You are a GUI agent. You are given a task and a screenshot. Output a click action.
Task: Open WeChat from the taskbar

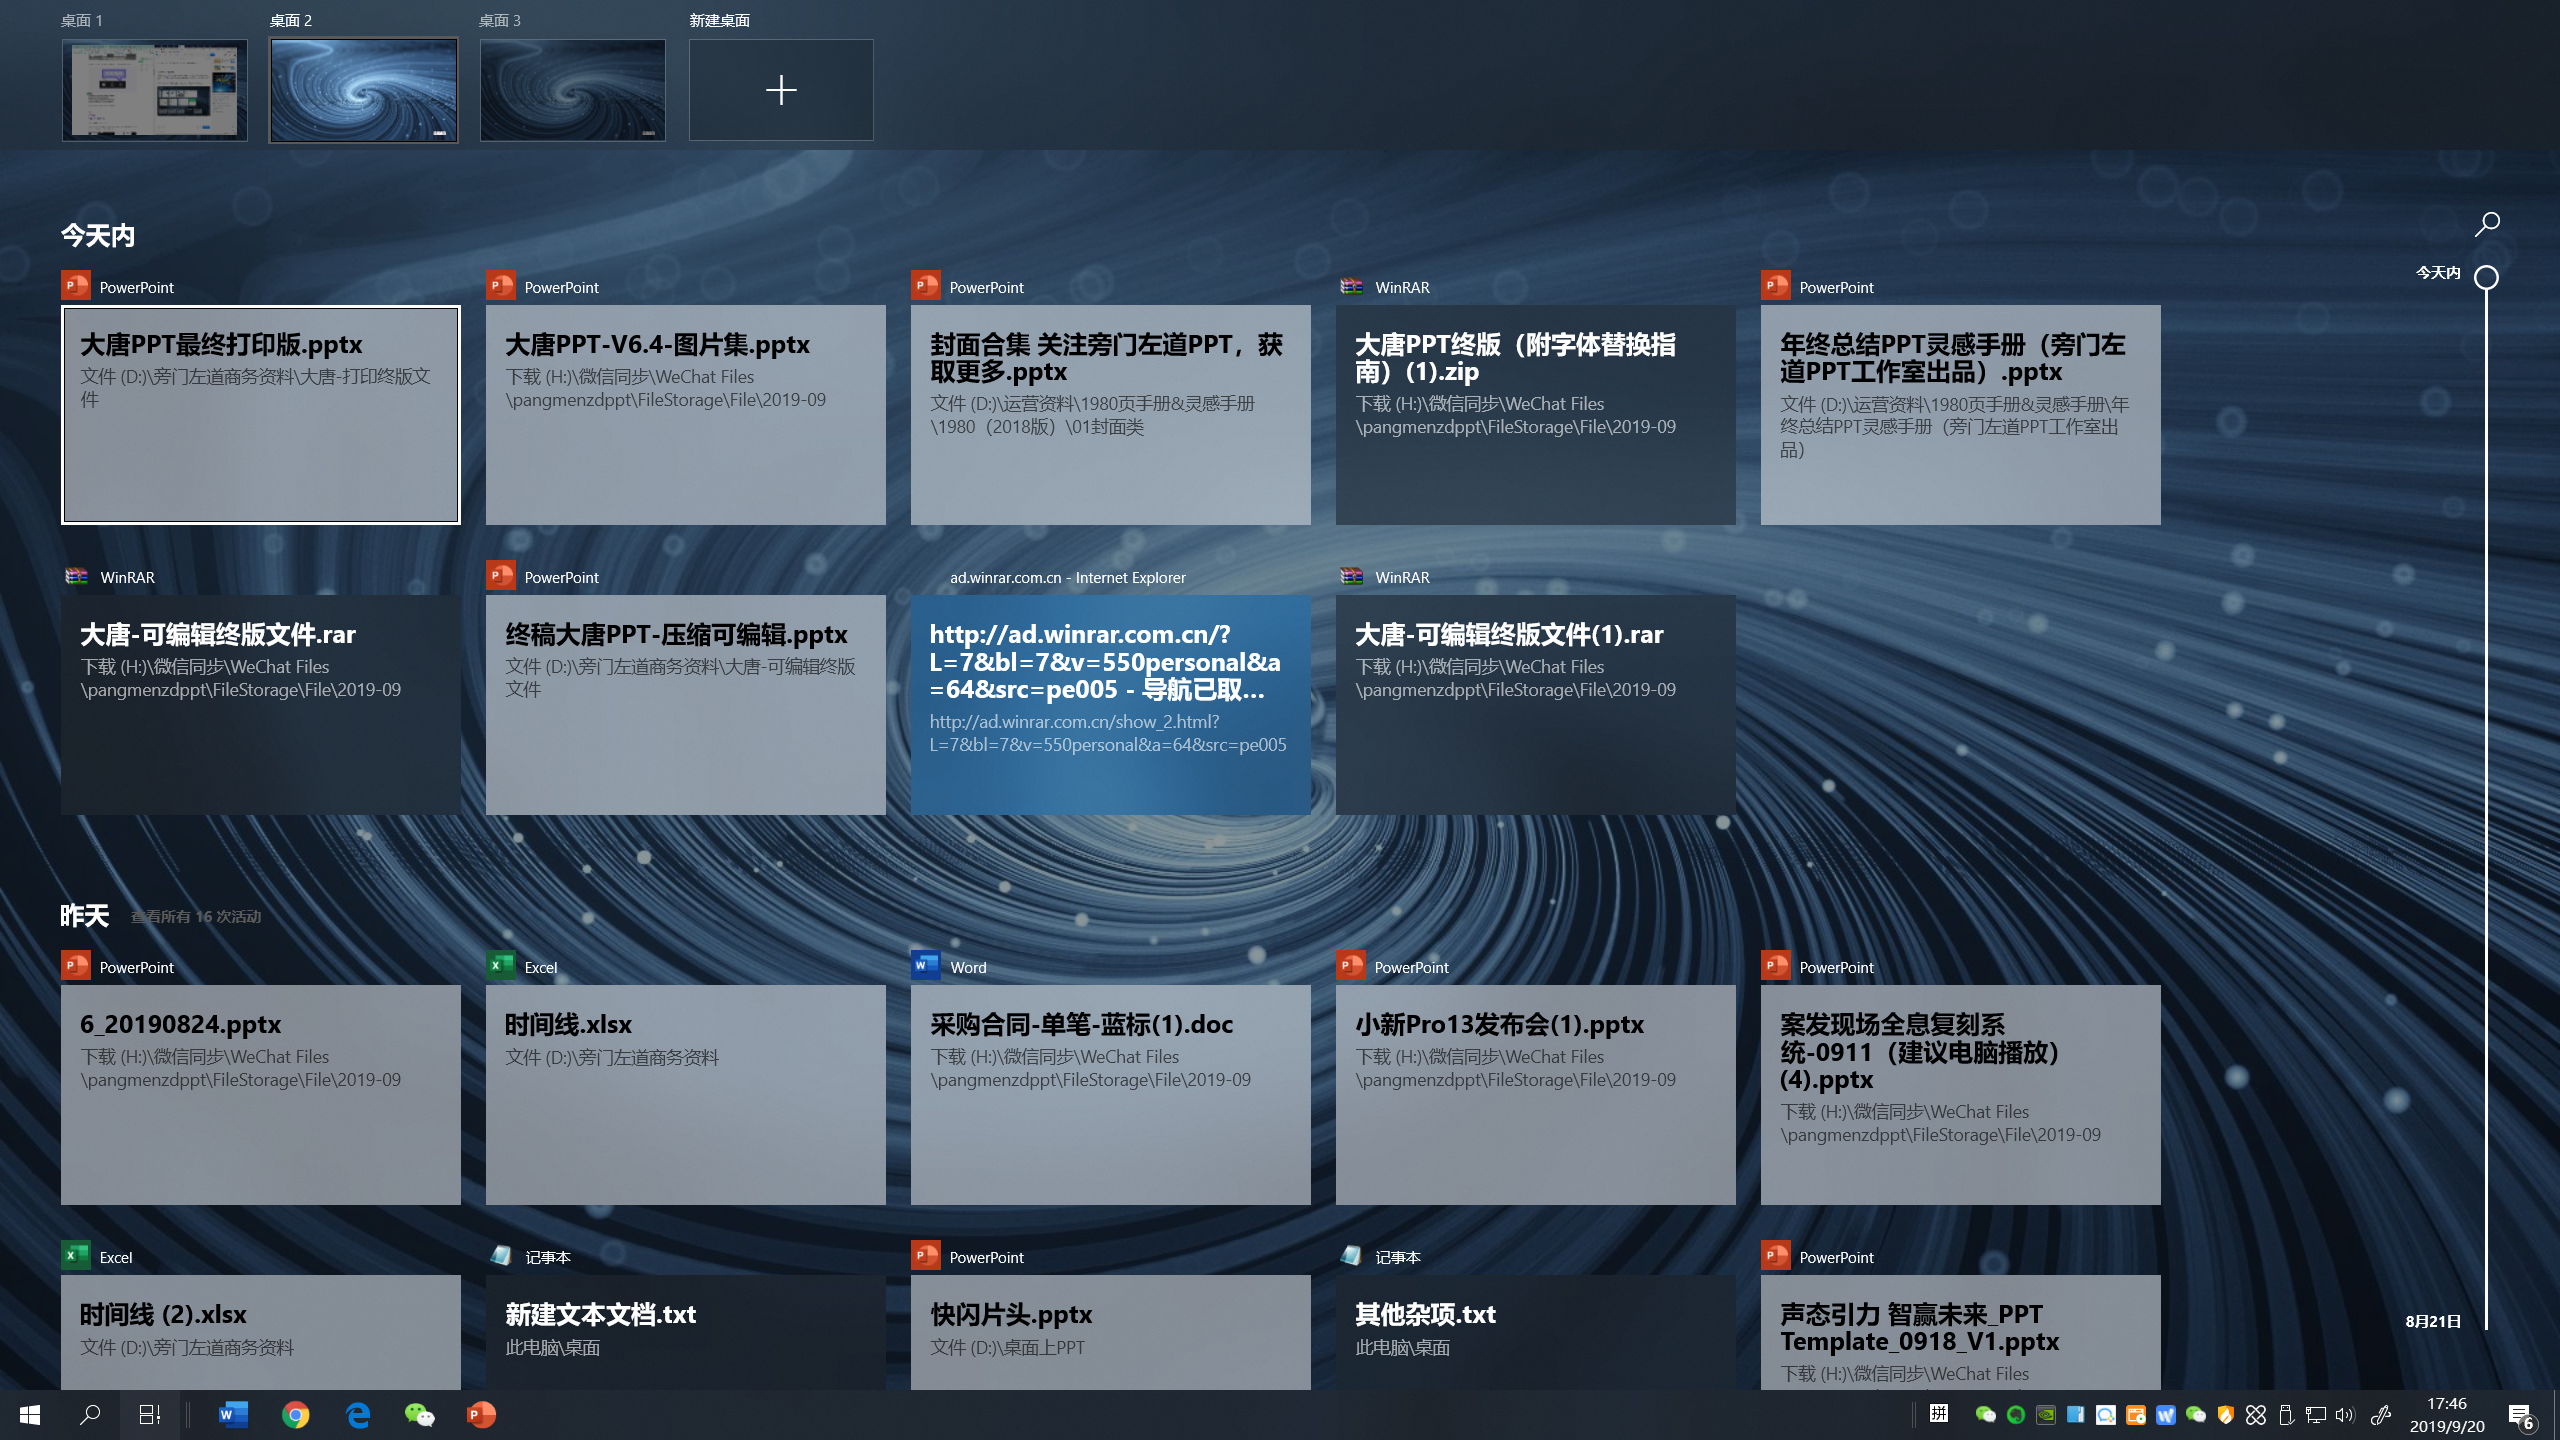pos(419,1414)
